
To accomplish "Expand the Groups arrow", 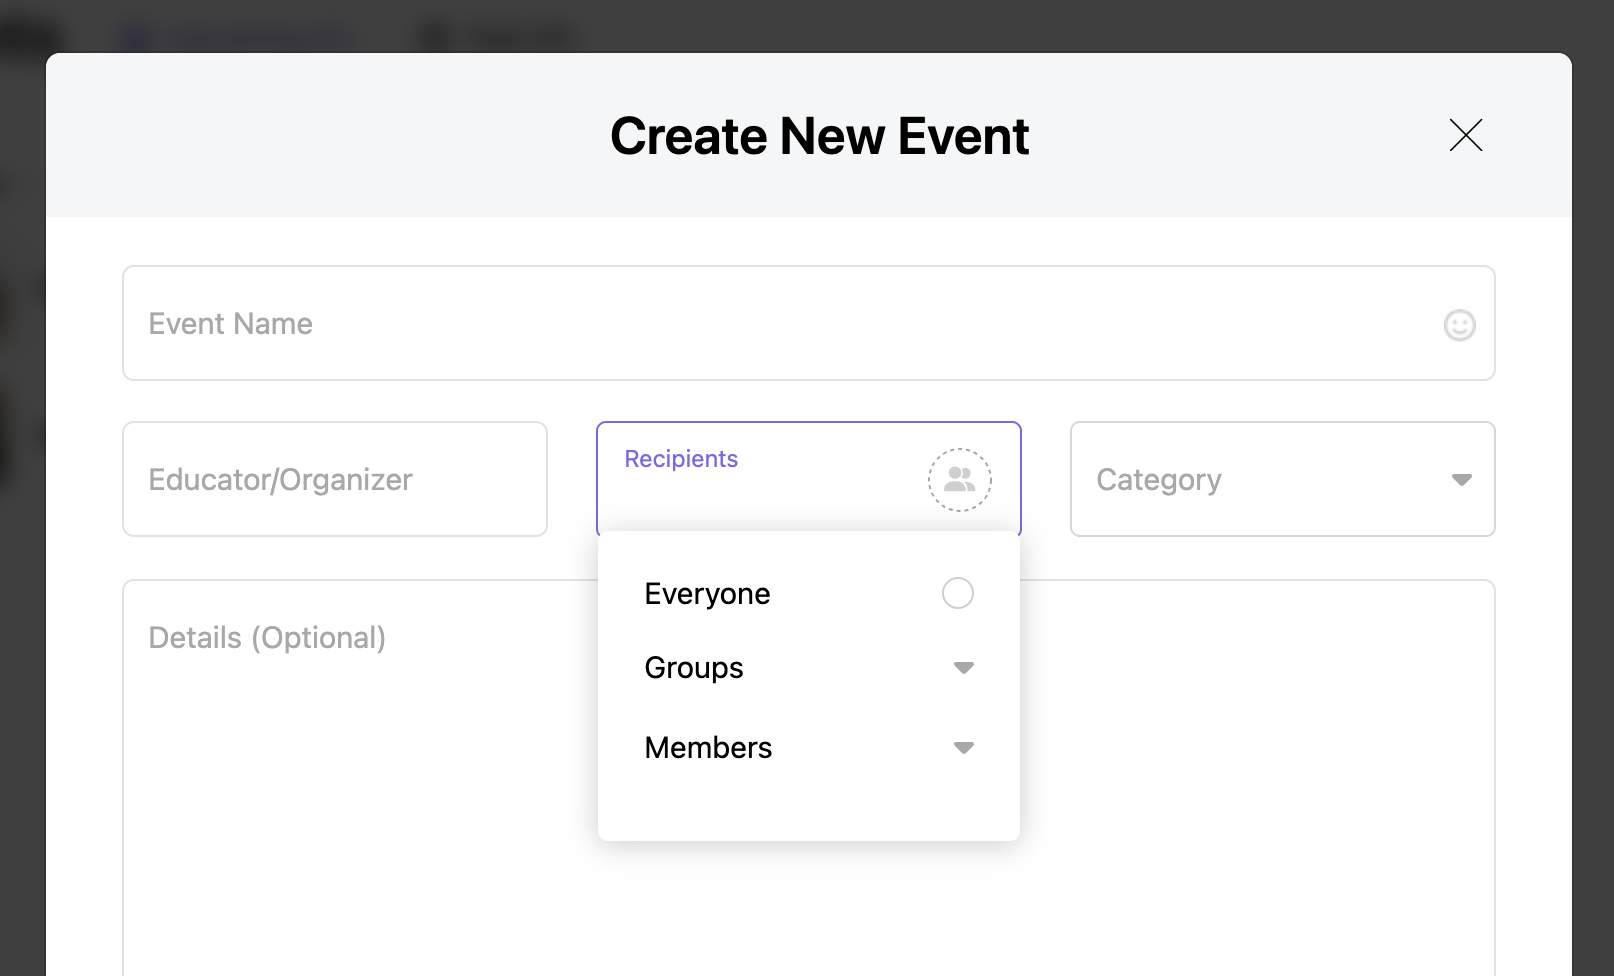I will point(963,668).
